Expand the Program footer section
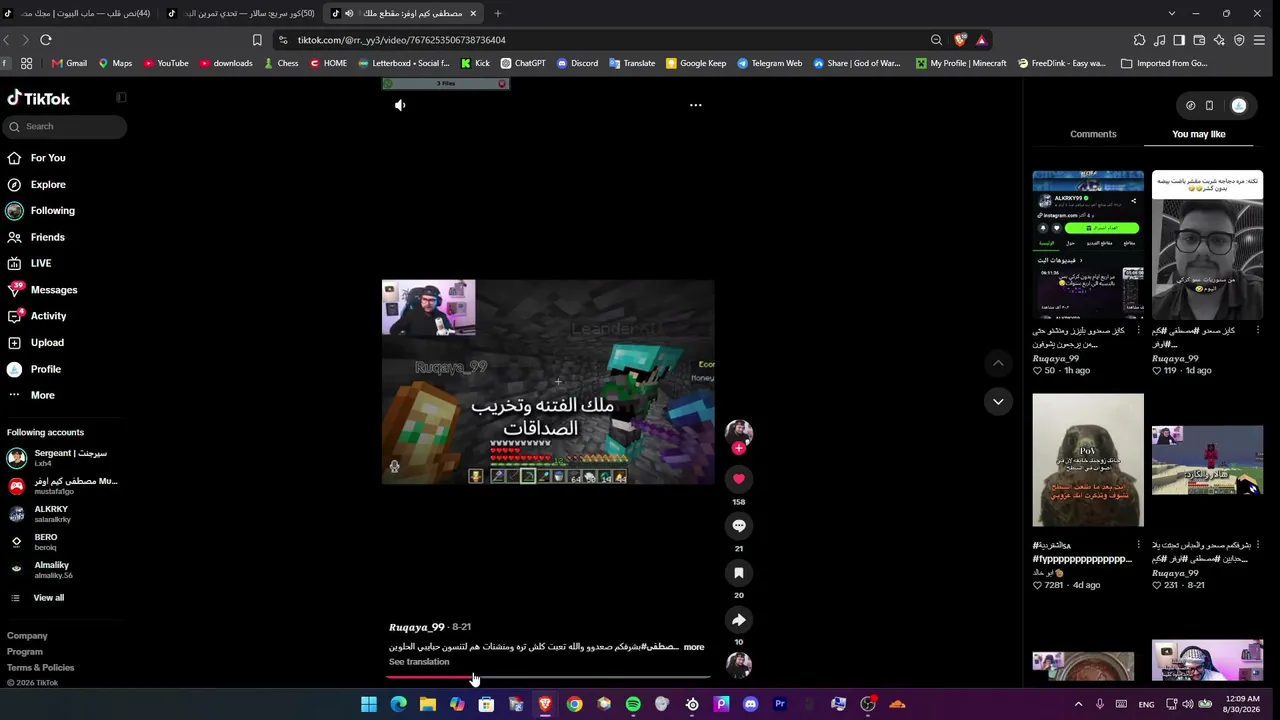Viewport: 1280px width, 720px height. point(25,652)
